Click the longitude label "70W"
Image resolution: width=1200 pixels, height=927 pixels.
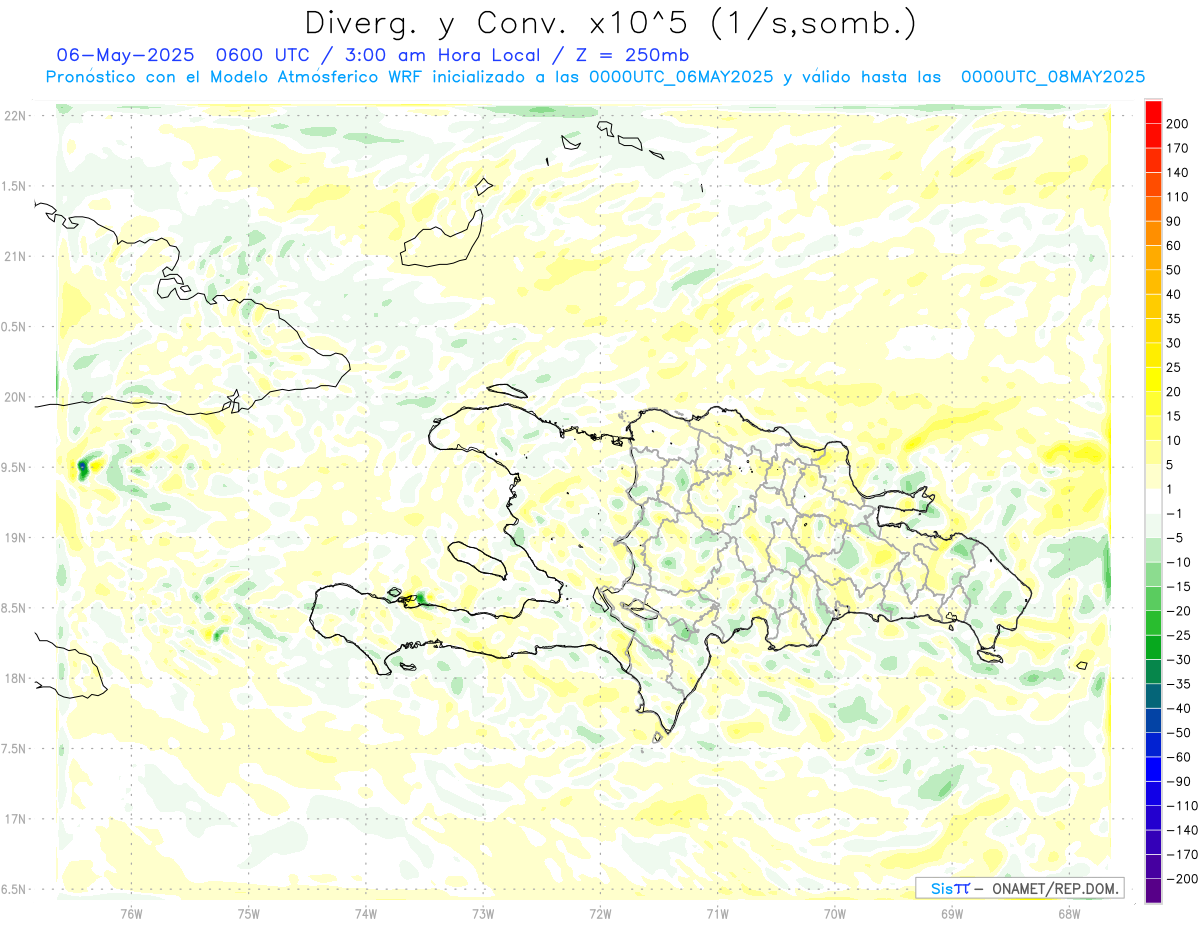(835, 913)
